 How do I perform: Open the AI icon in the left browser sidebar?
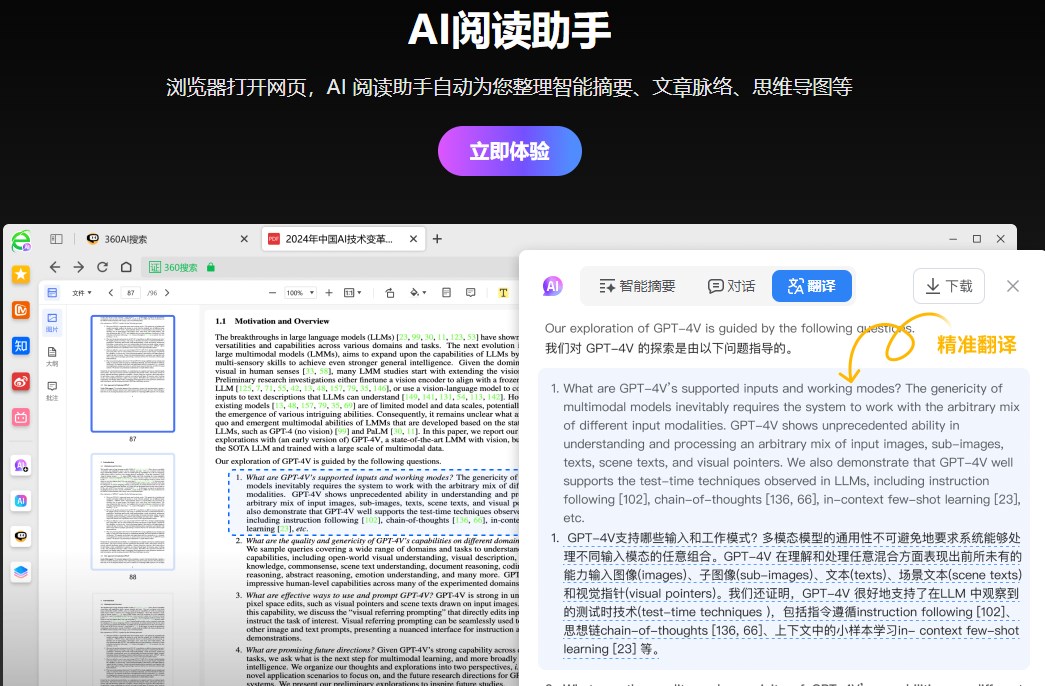click(21, 501)
